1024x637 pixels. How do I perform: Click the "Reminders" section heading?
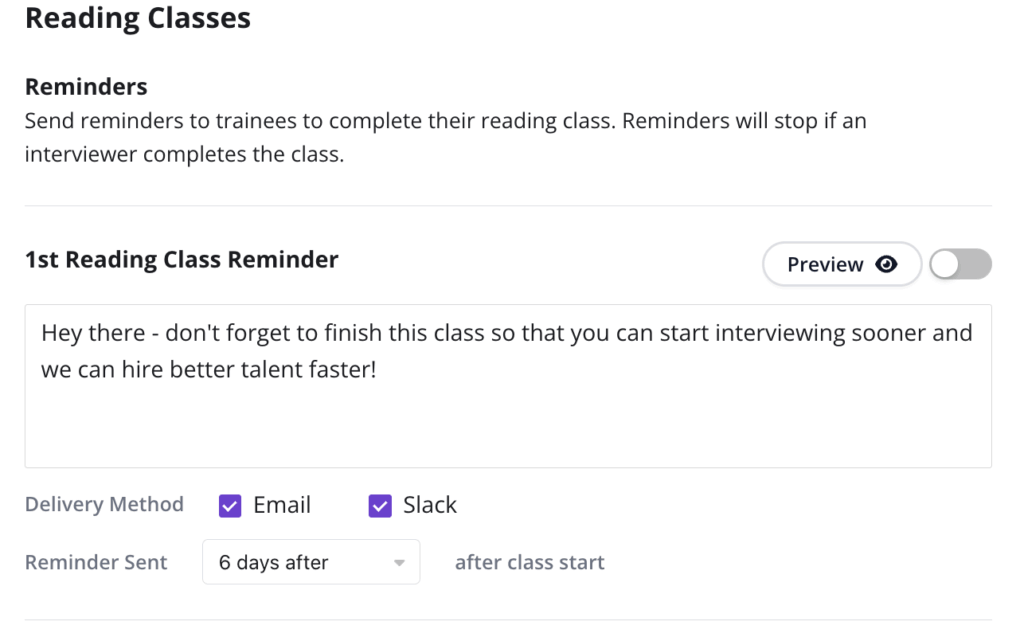pyautogui.click(x=86, y=86)
